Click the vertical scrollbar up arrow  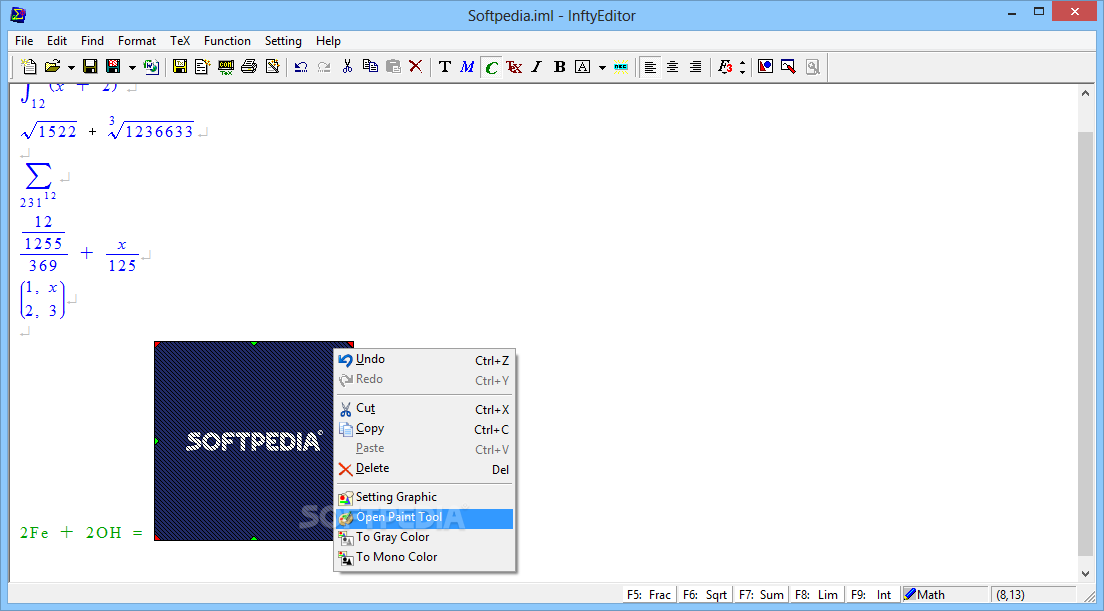tap(1085, 93)
